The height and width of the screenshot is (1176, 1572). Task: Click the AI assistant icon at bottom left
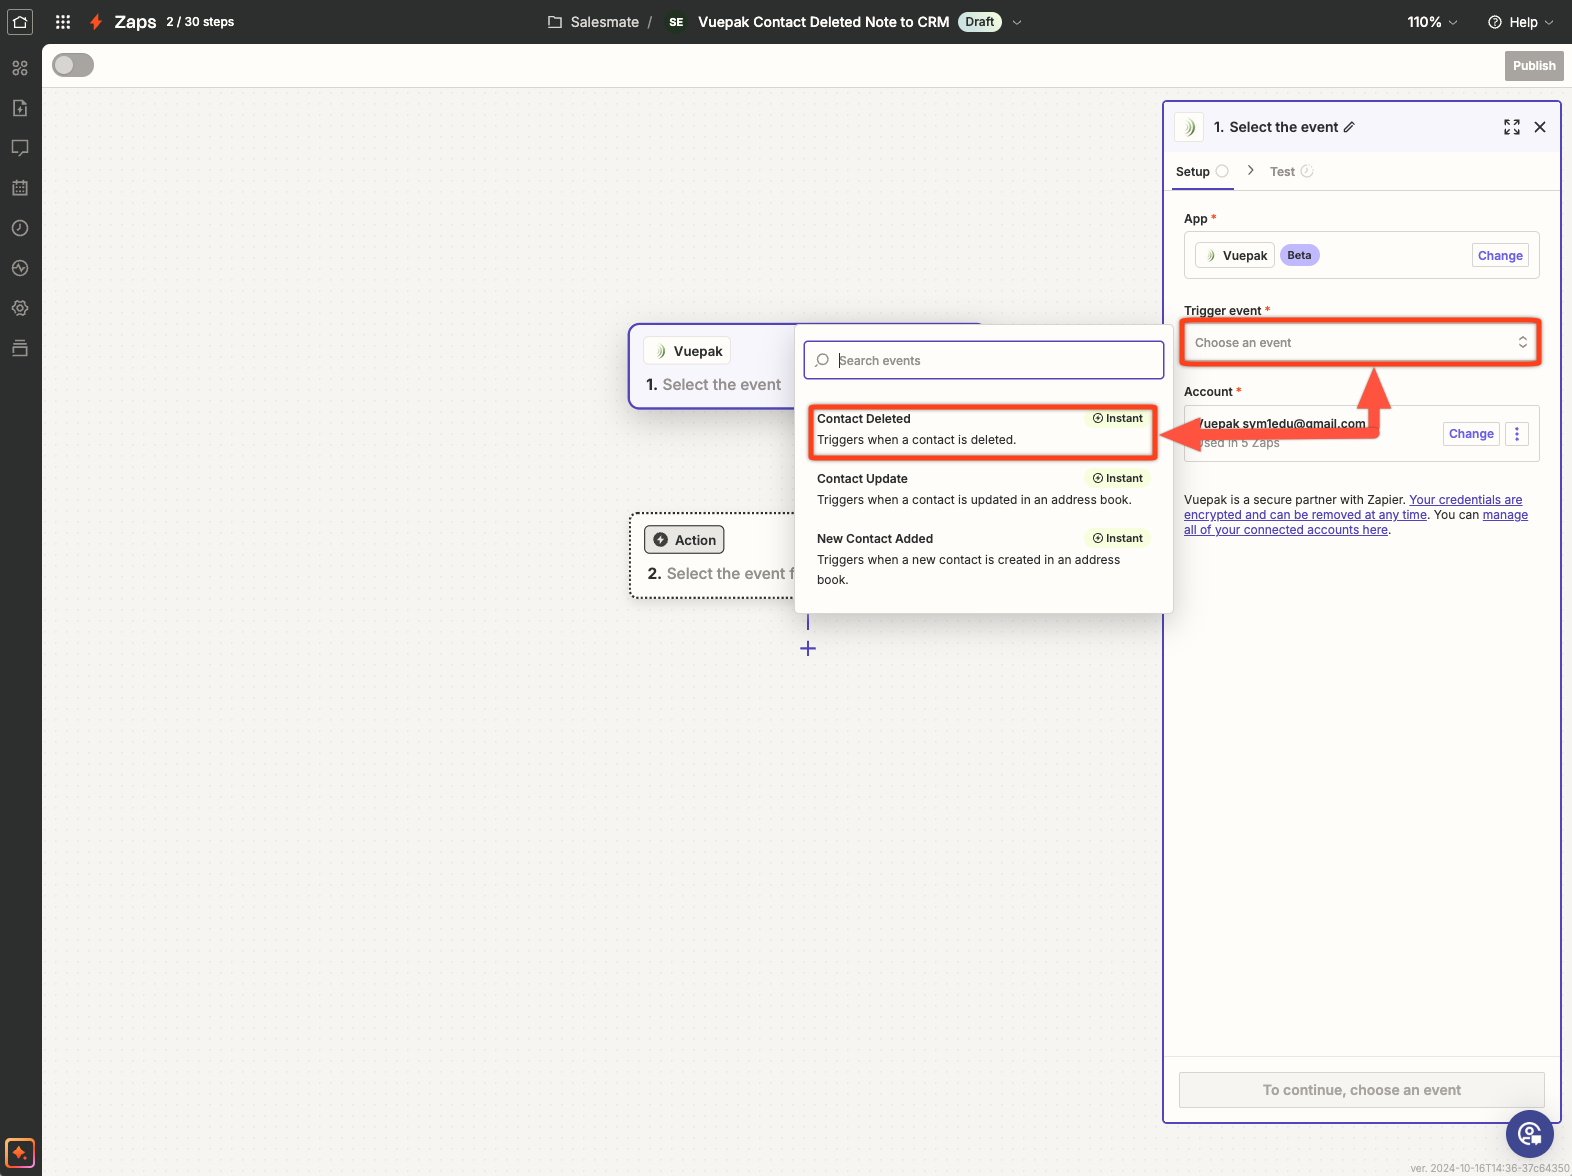coord(20,1152)
